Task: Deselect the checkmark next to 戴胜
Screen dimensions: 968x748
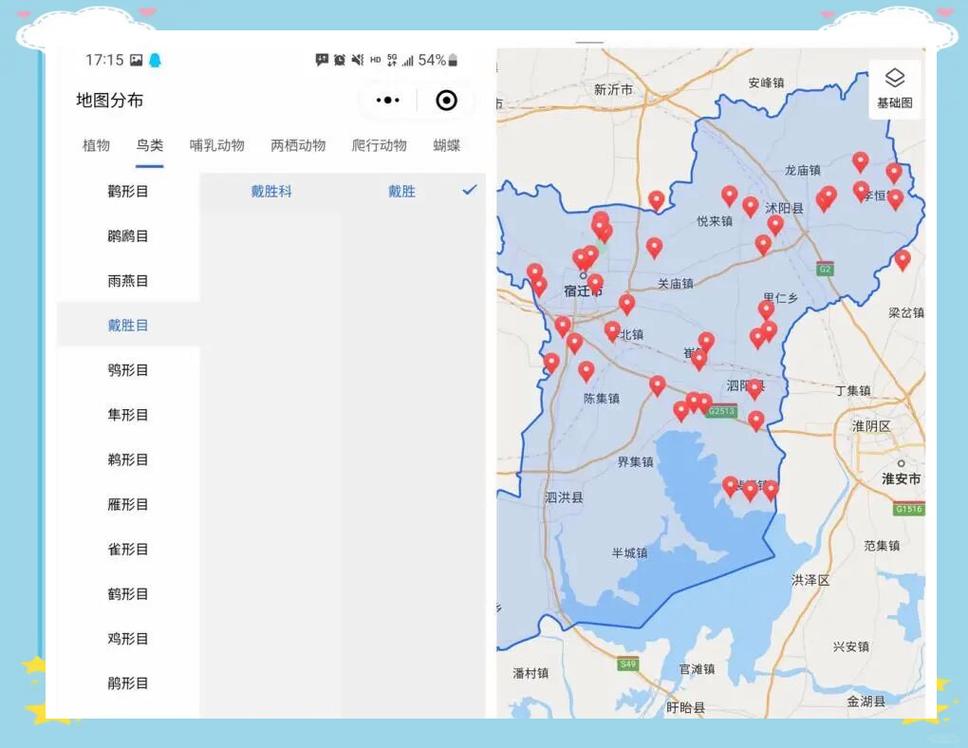Action: point(469,189)
